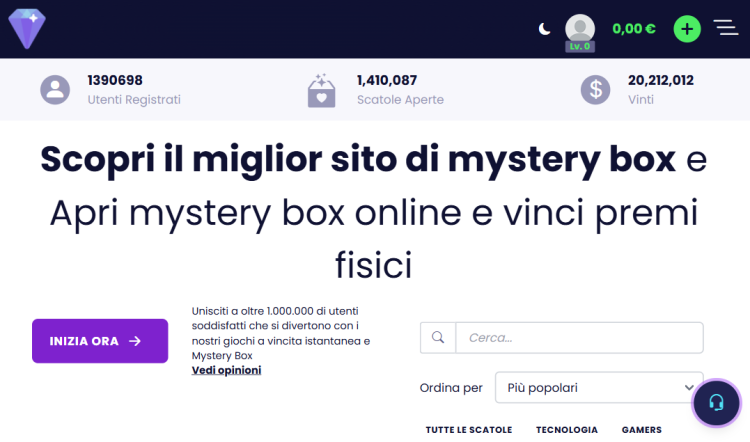Click the dropdown chevron in Ordina per

tap(689, 388)
